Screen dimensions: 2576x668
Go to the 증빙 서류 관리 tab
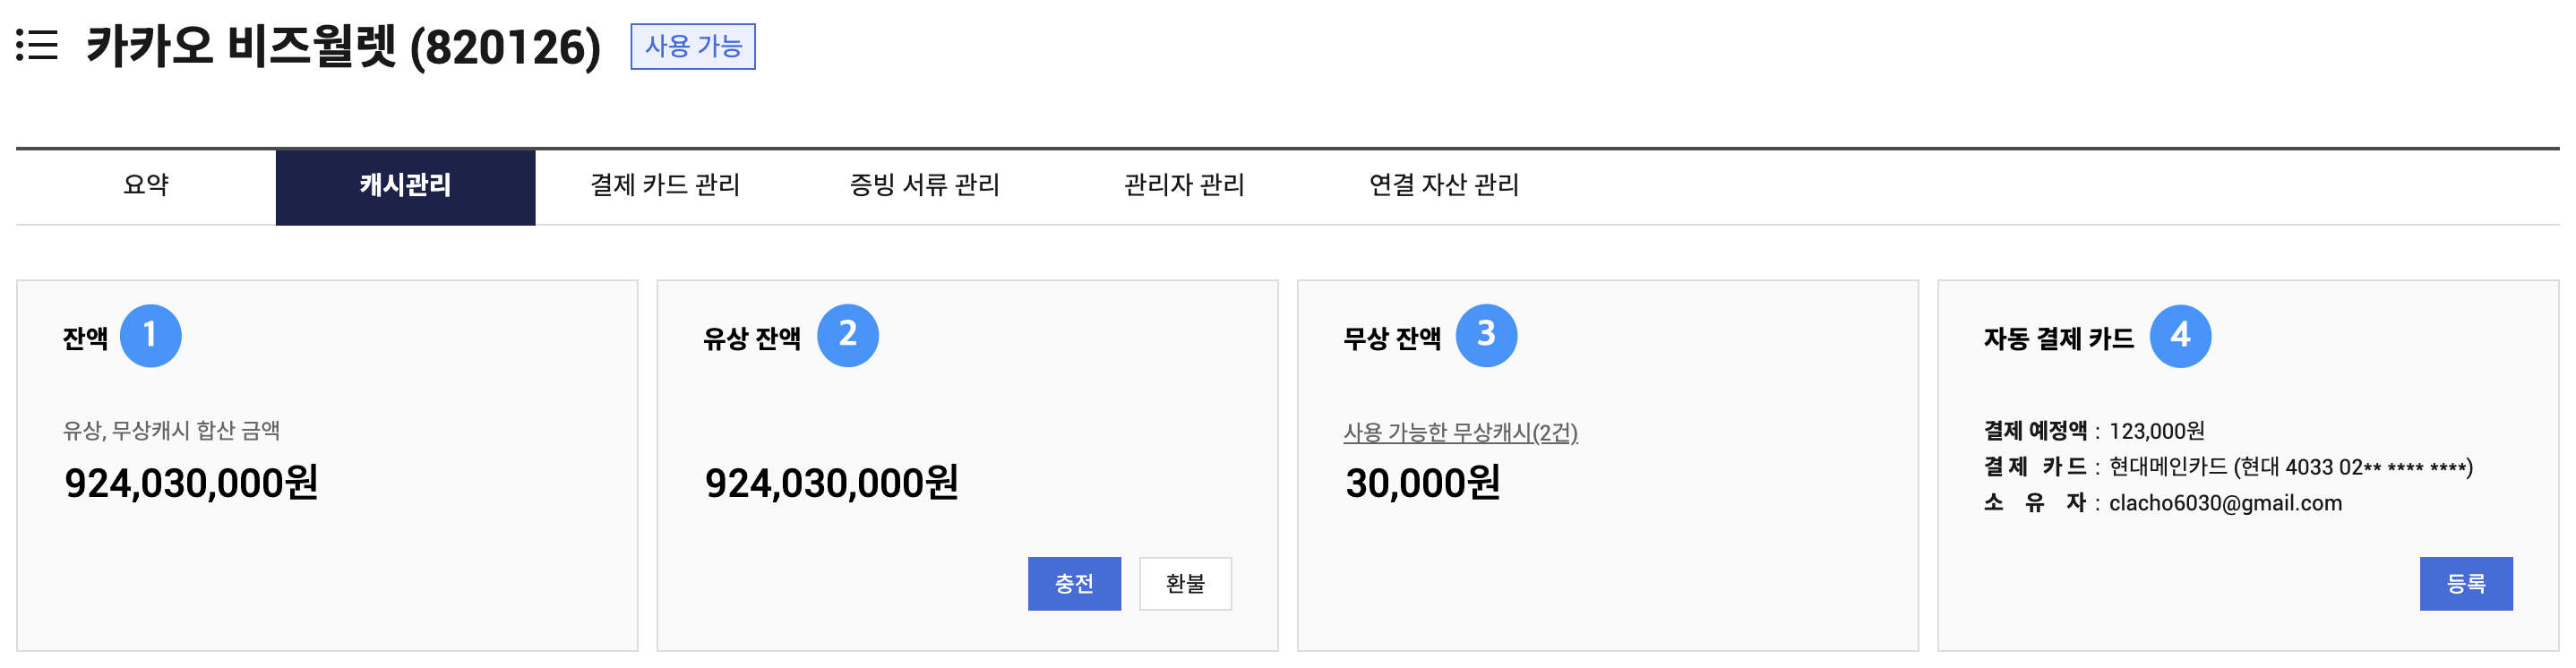click(924, 186)
